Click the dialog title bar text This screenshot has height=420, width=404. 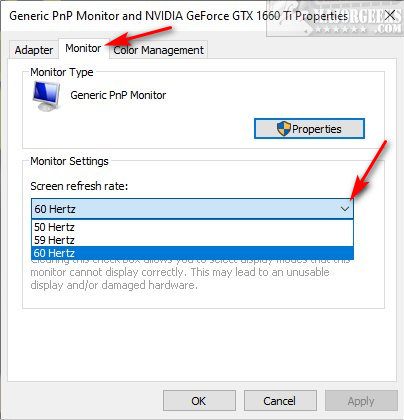[178, 16]
